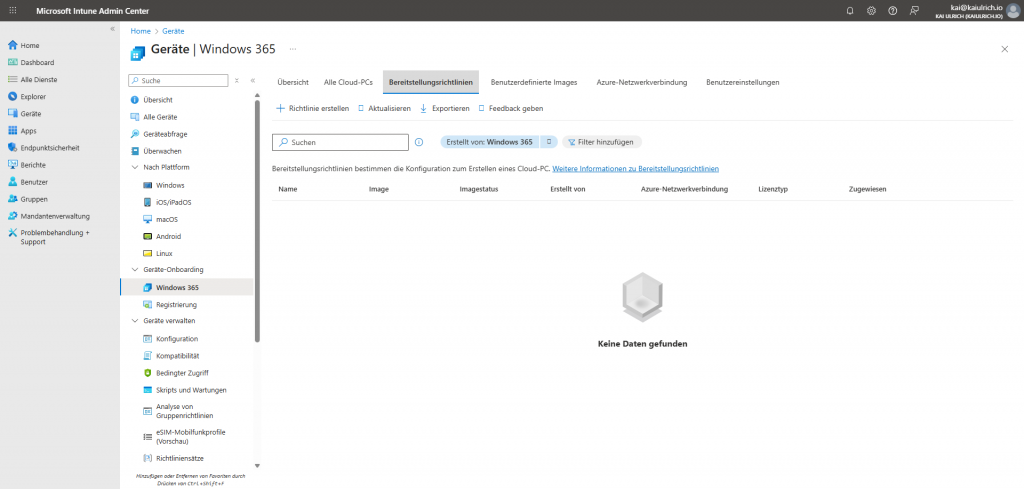Collapse the Geräte-Onboarding section

coord(135,270)
